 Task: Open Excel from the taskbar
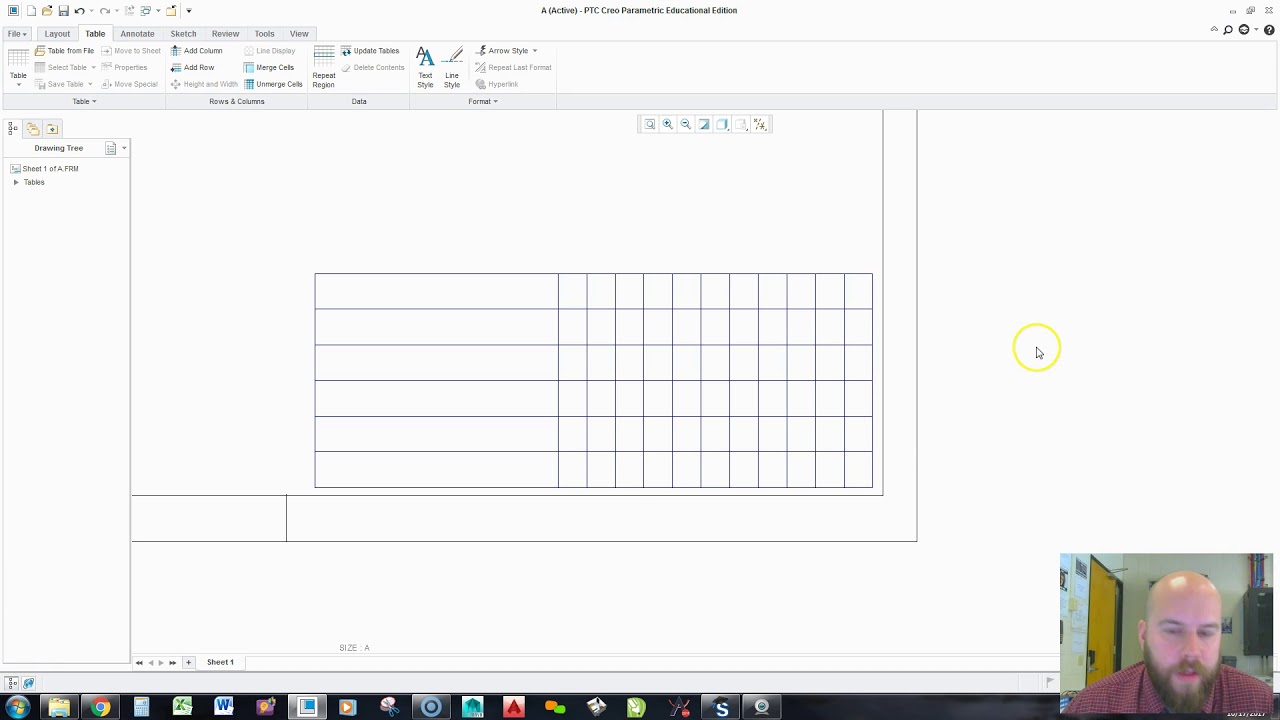point(182,708)
